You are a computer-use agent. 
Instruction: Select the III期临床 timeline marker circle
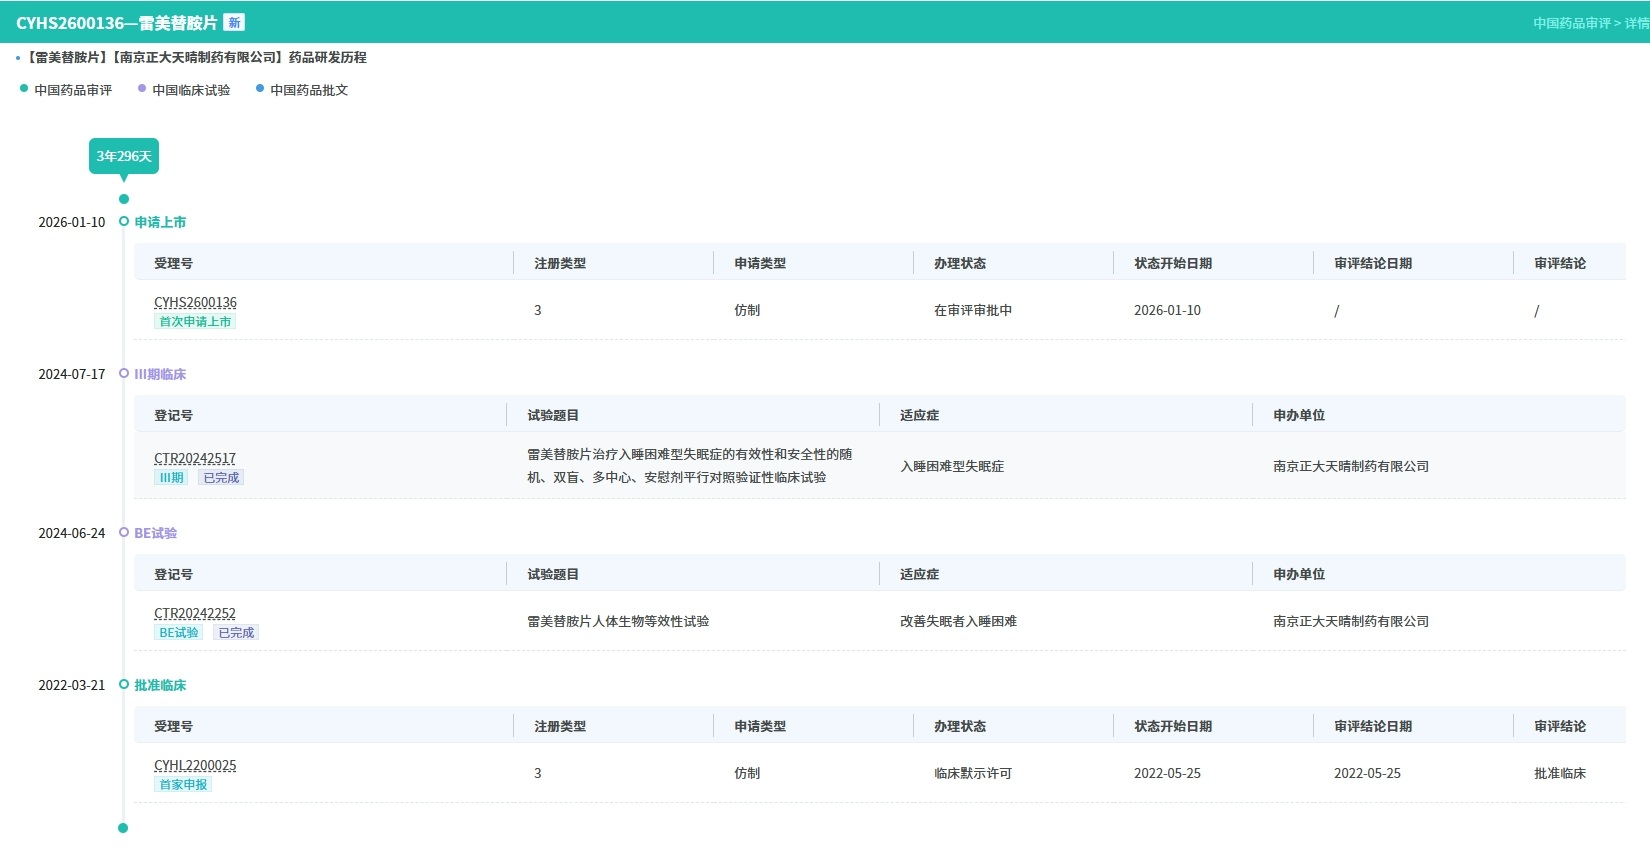(x=124, y=374)
